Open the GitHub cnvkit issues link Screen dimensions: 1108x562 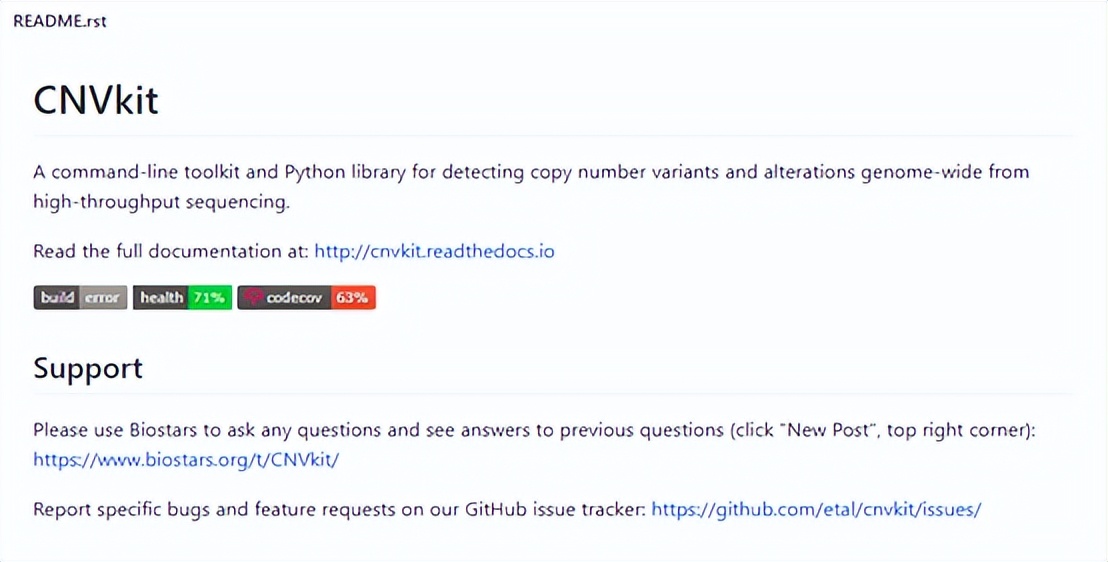click(816, 509)
